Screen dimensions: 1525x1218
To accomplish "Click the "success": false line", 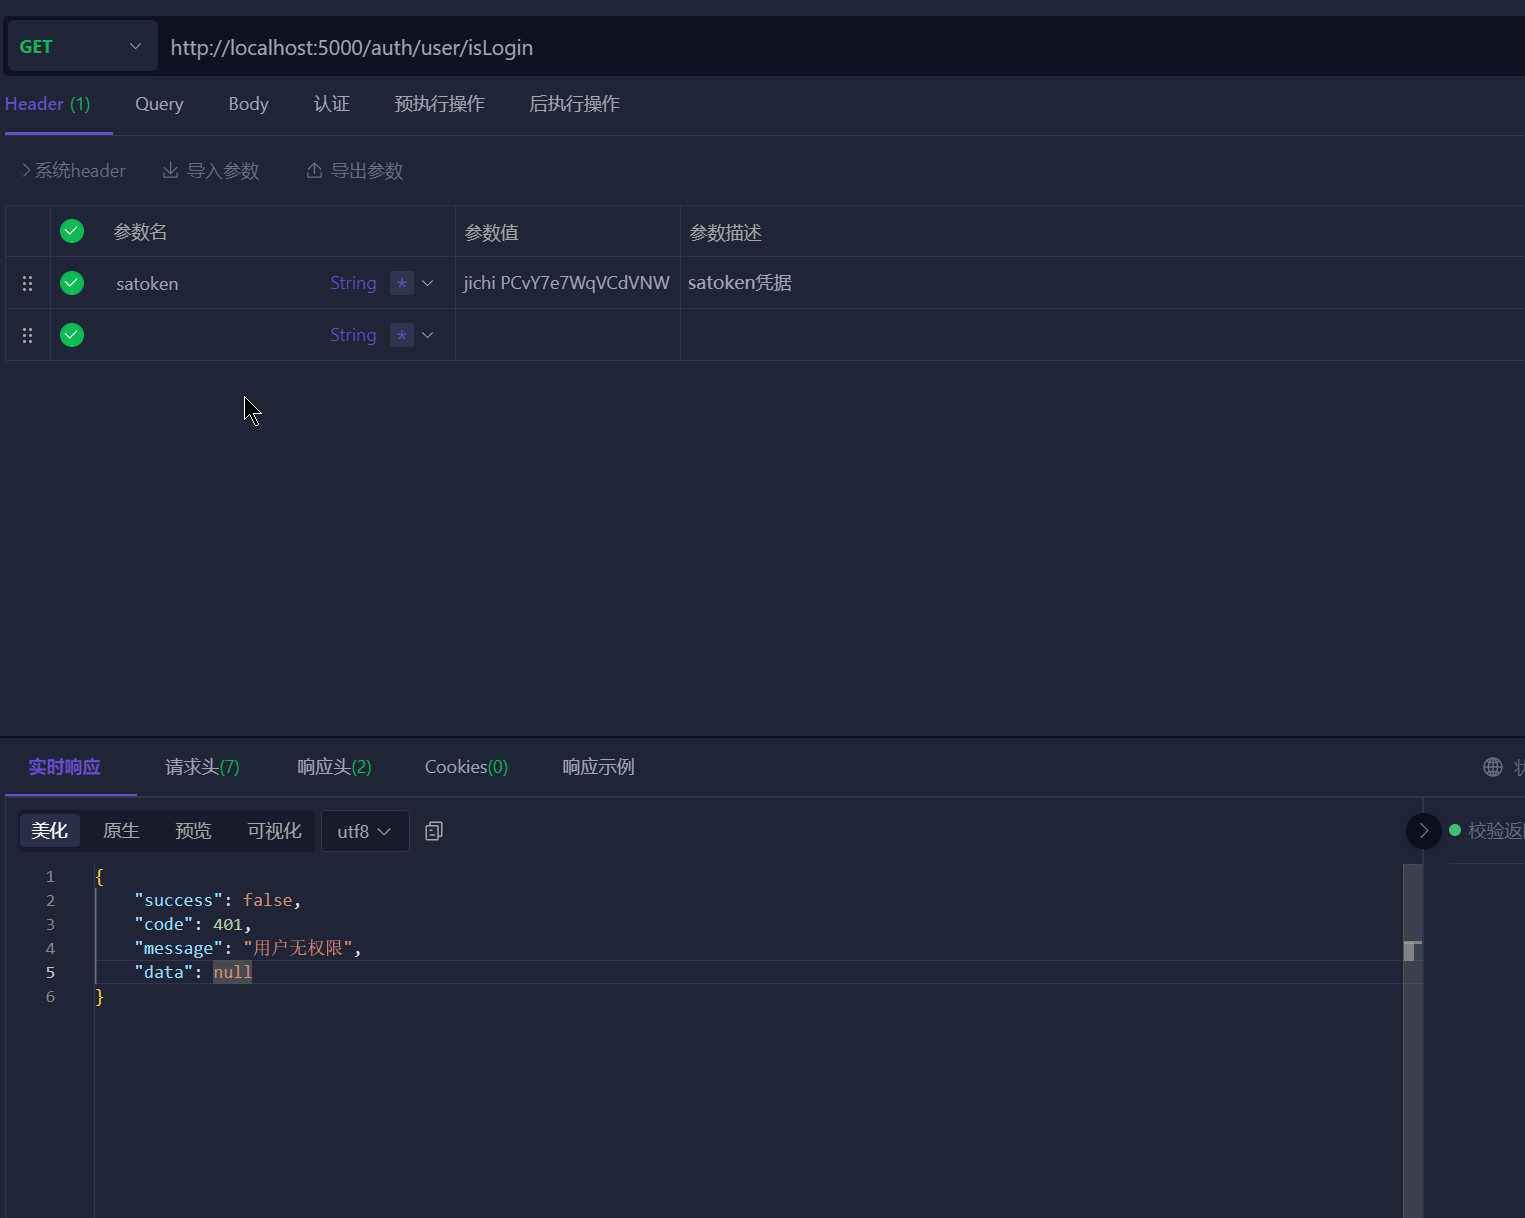I will coord(217,900).
